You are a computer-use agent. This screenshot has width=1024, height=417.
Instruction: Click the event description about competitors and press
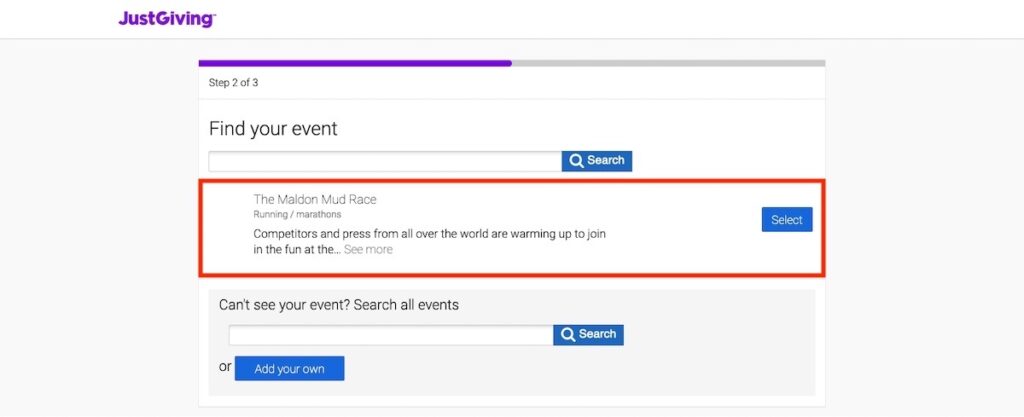tap(430, 234)
